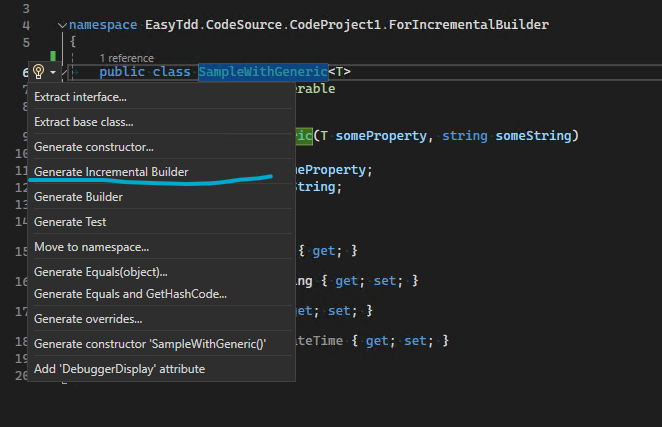Open the dropdown arrow beside the lightbulb
662x427 pixels.
pos(53,72)
